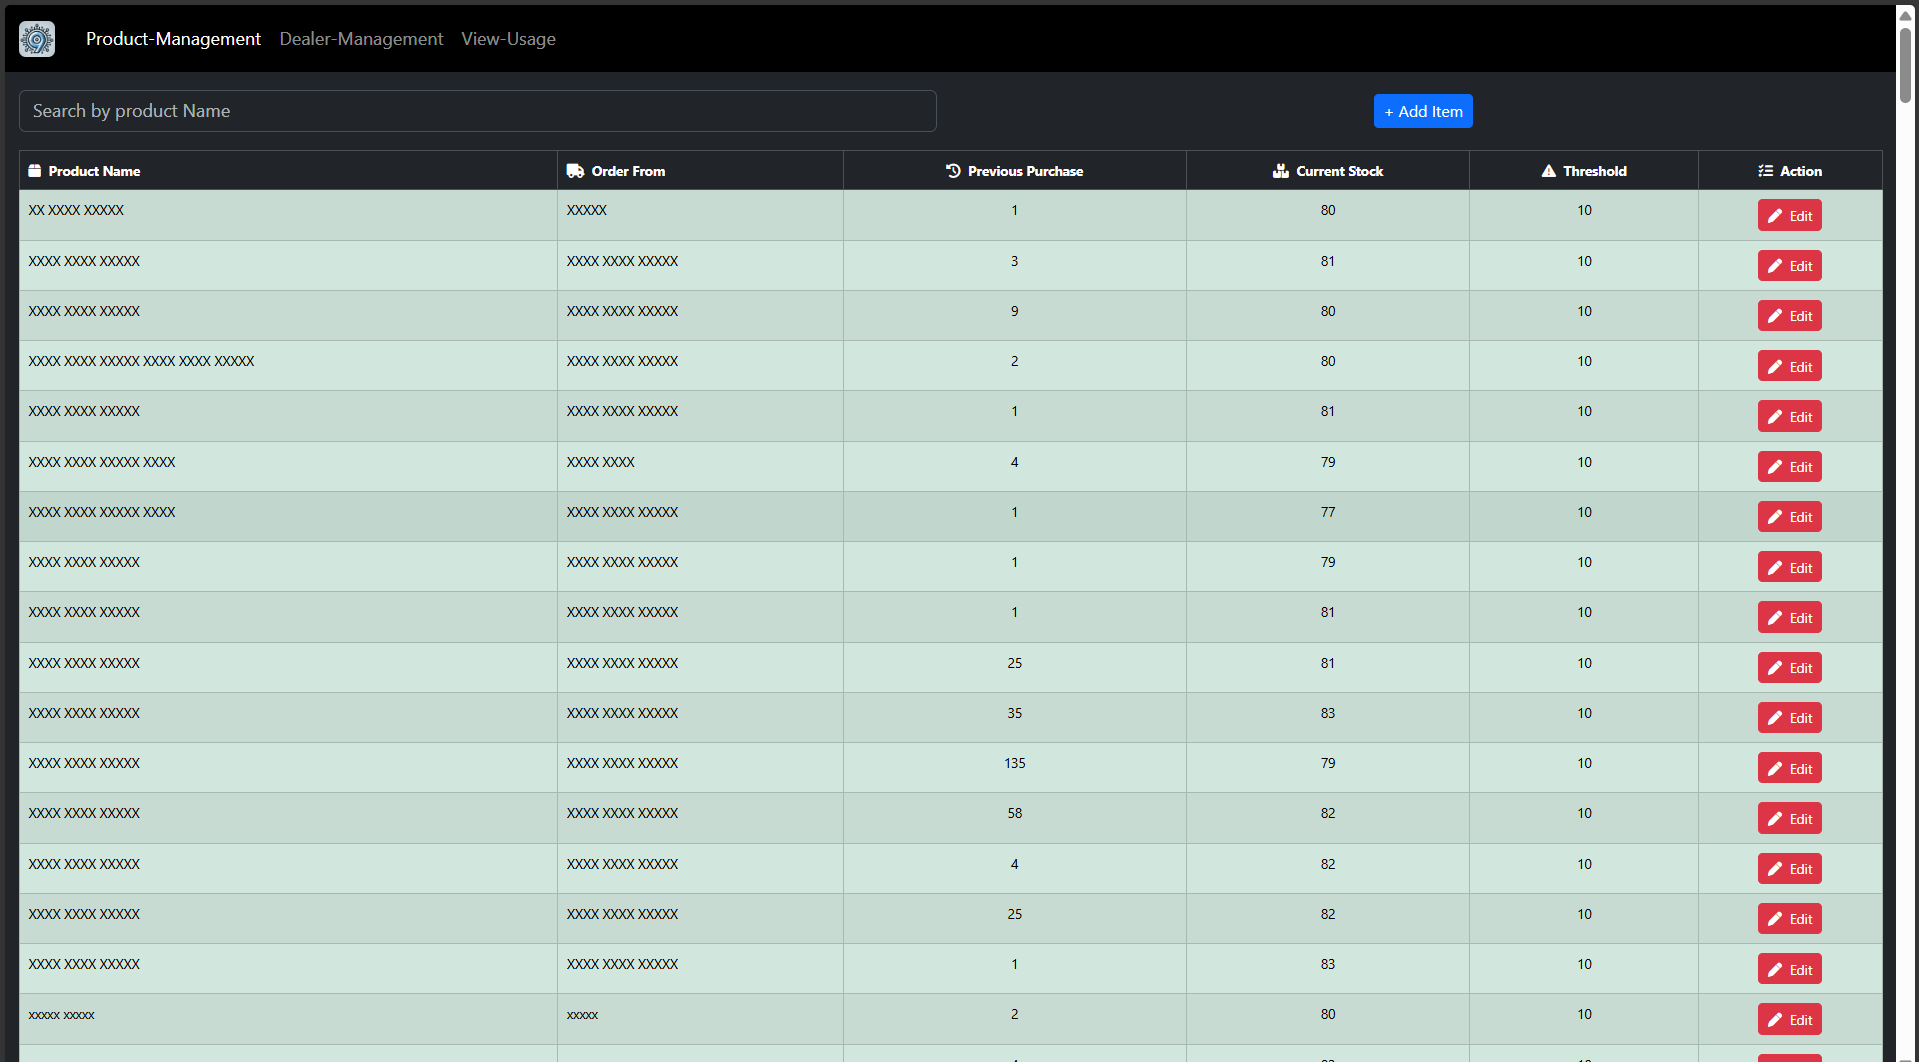
Task: Click the list icon beside Action header
Action: click(1765, 171)
